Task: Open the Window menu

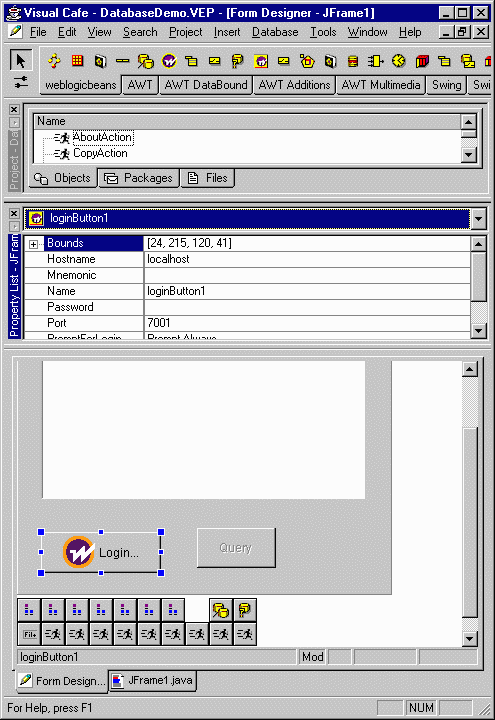Action: [x=367, y=32]
